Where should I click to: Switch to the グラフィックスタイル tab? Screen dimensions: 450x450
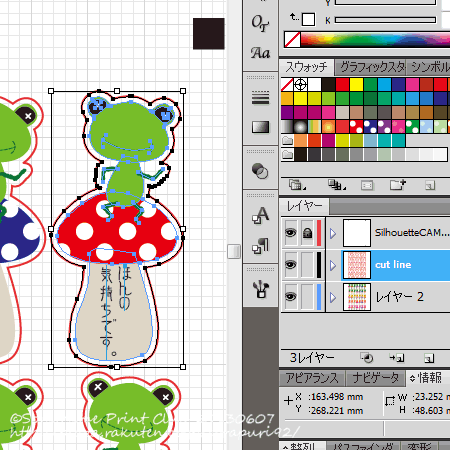pos(372,67)
